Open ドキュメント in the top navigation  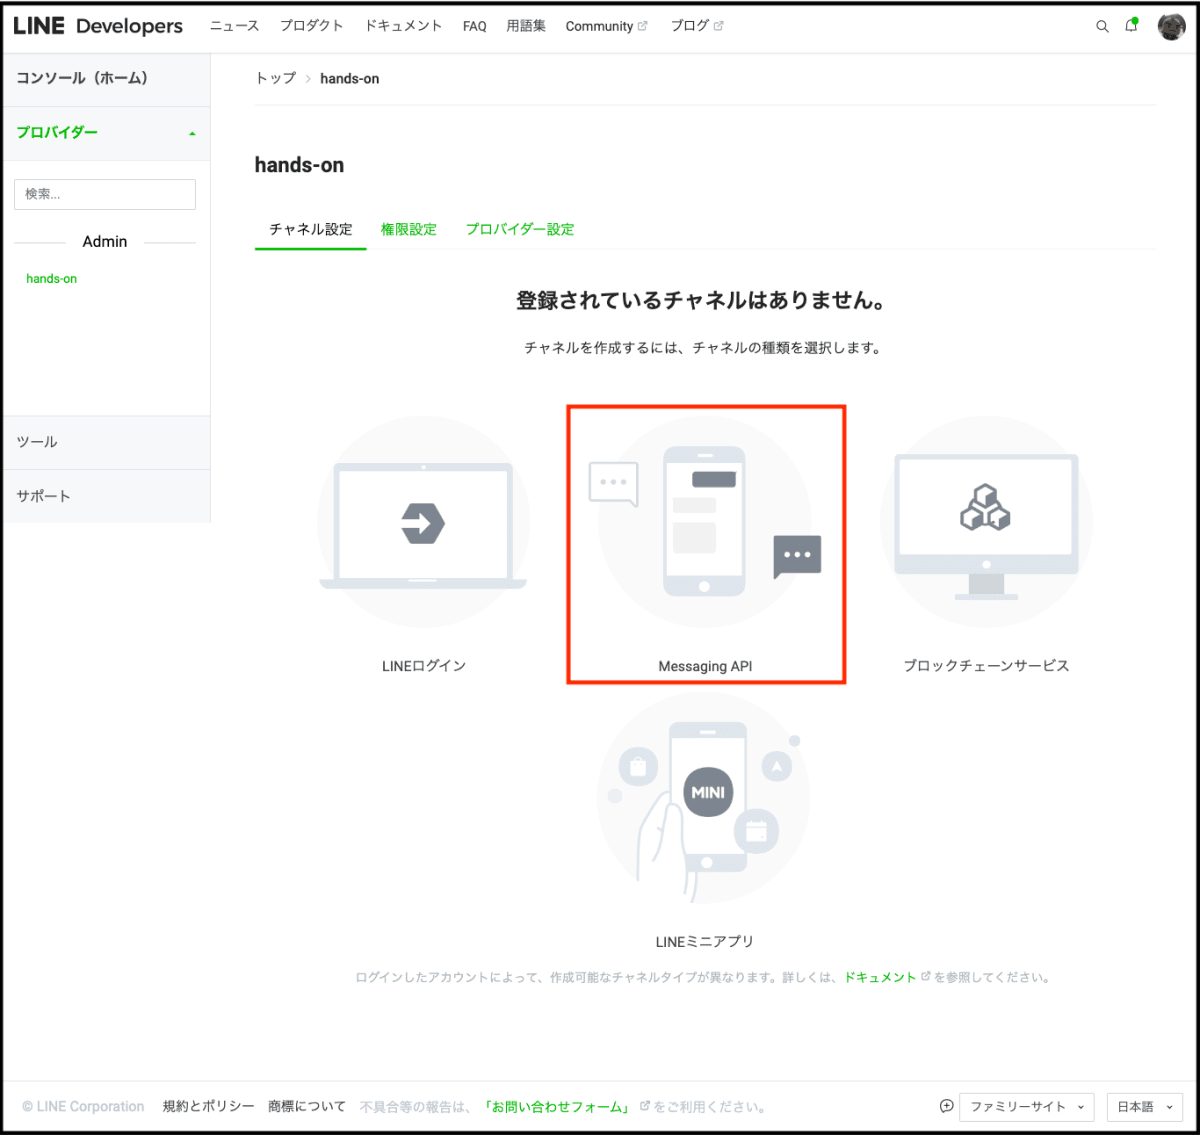click(x=403, y=26)
